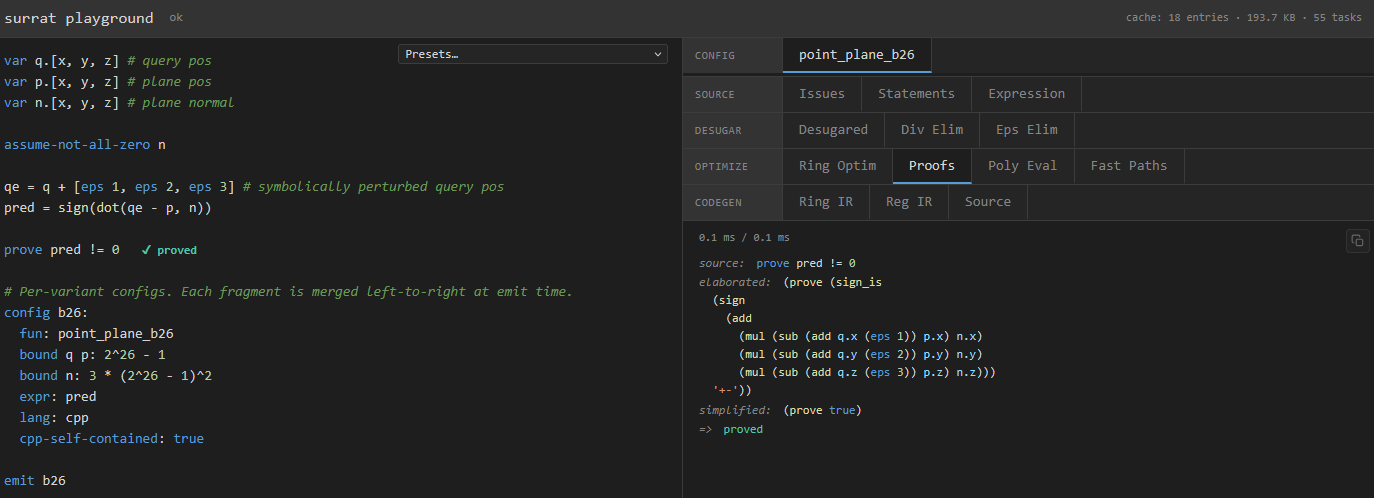Image resolution: width=1374 pixels, height=498 pixels.
Task: Switch to the Eps Elim tab
Action: (x=1027, y=130)
